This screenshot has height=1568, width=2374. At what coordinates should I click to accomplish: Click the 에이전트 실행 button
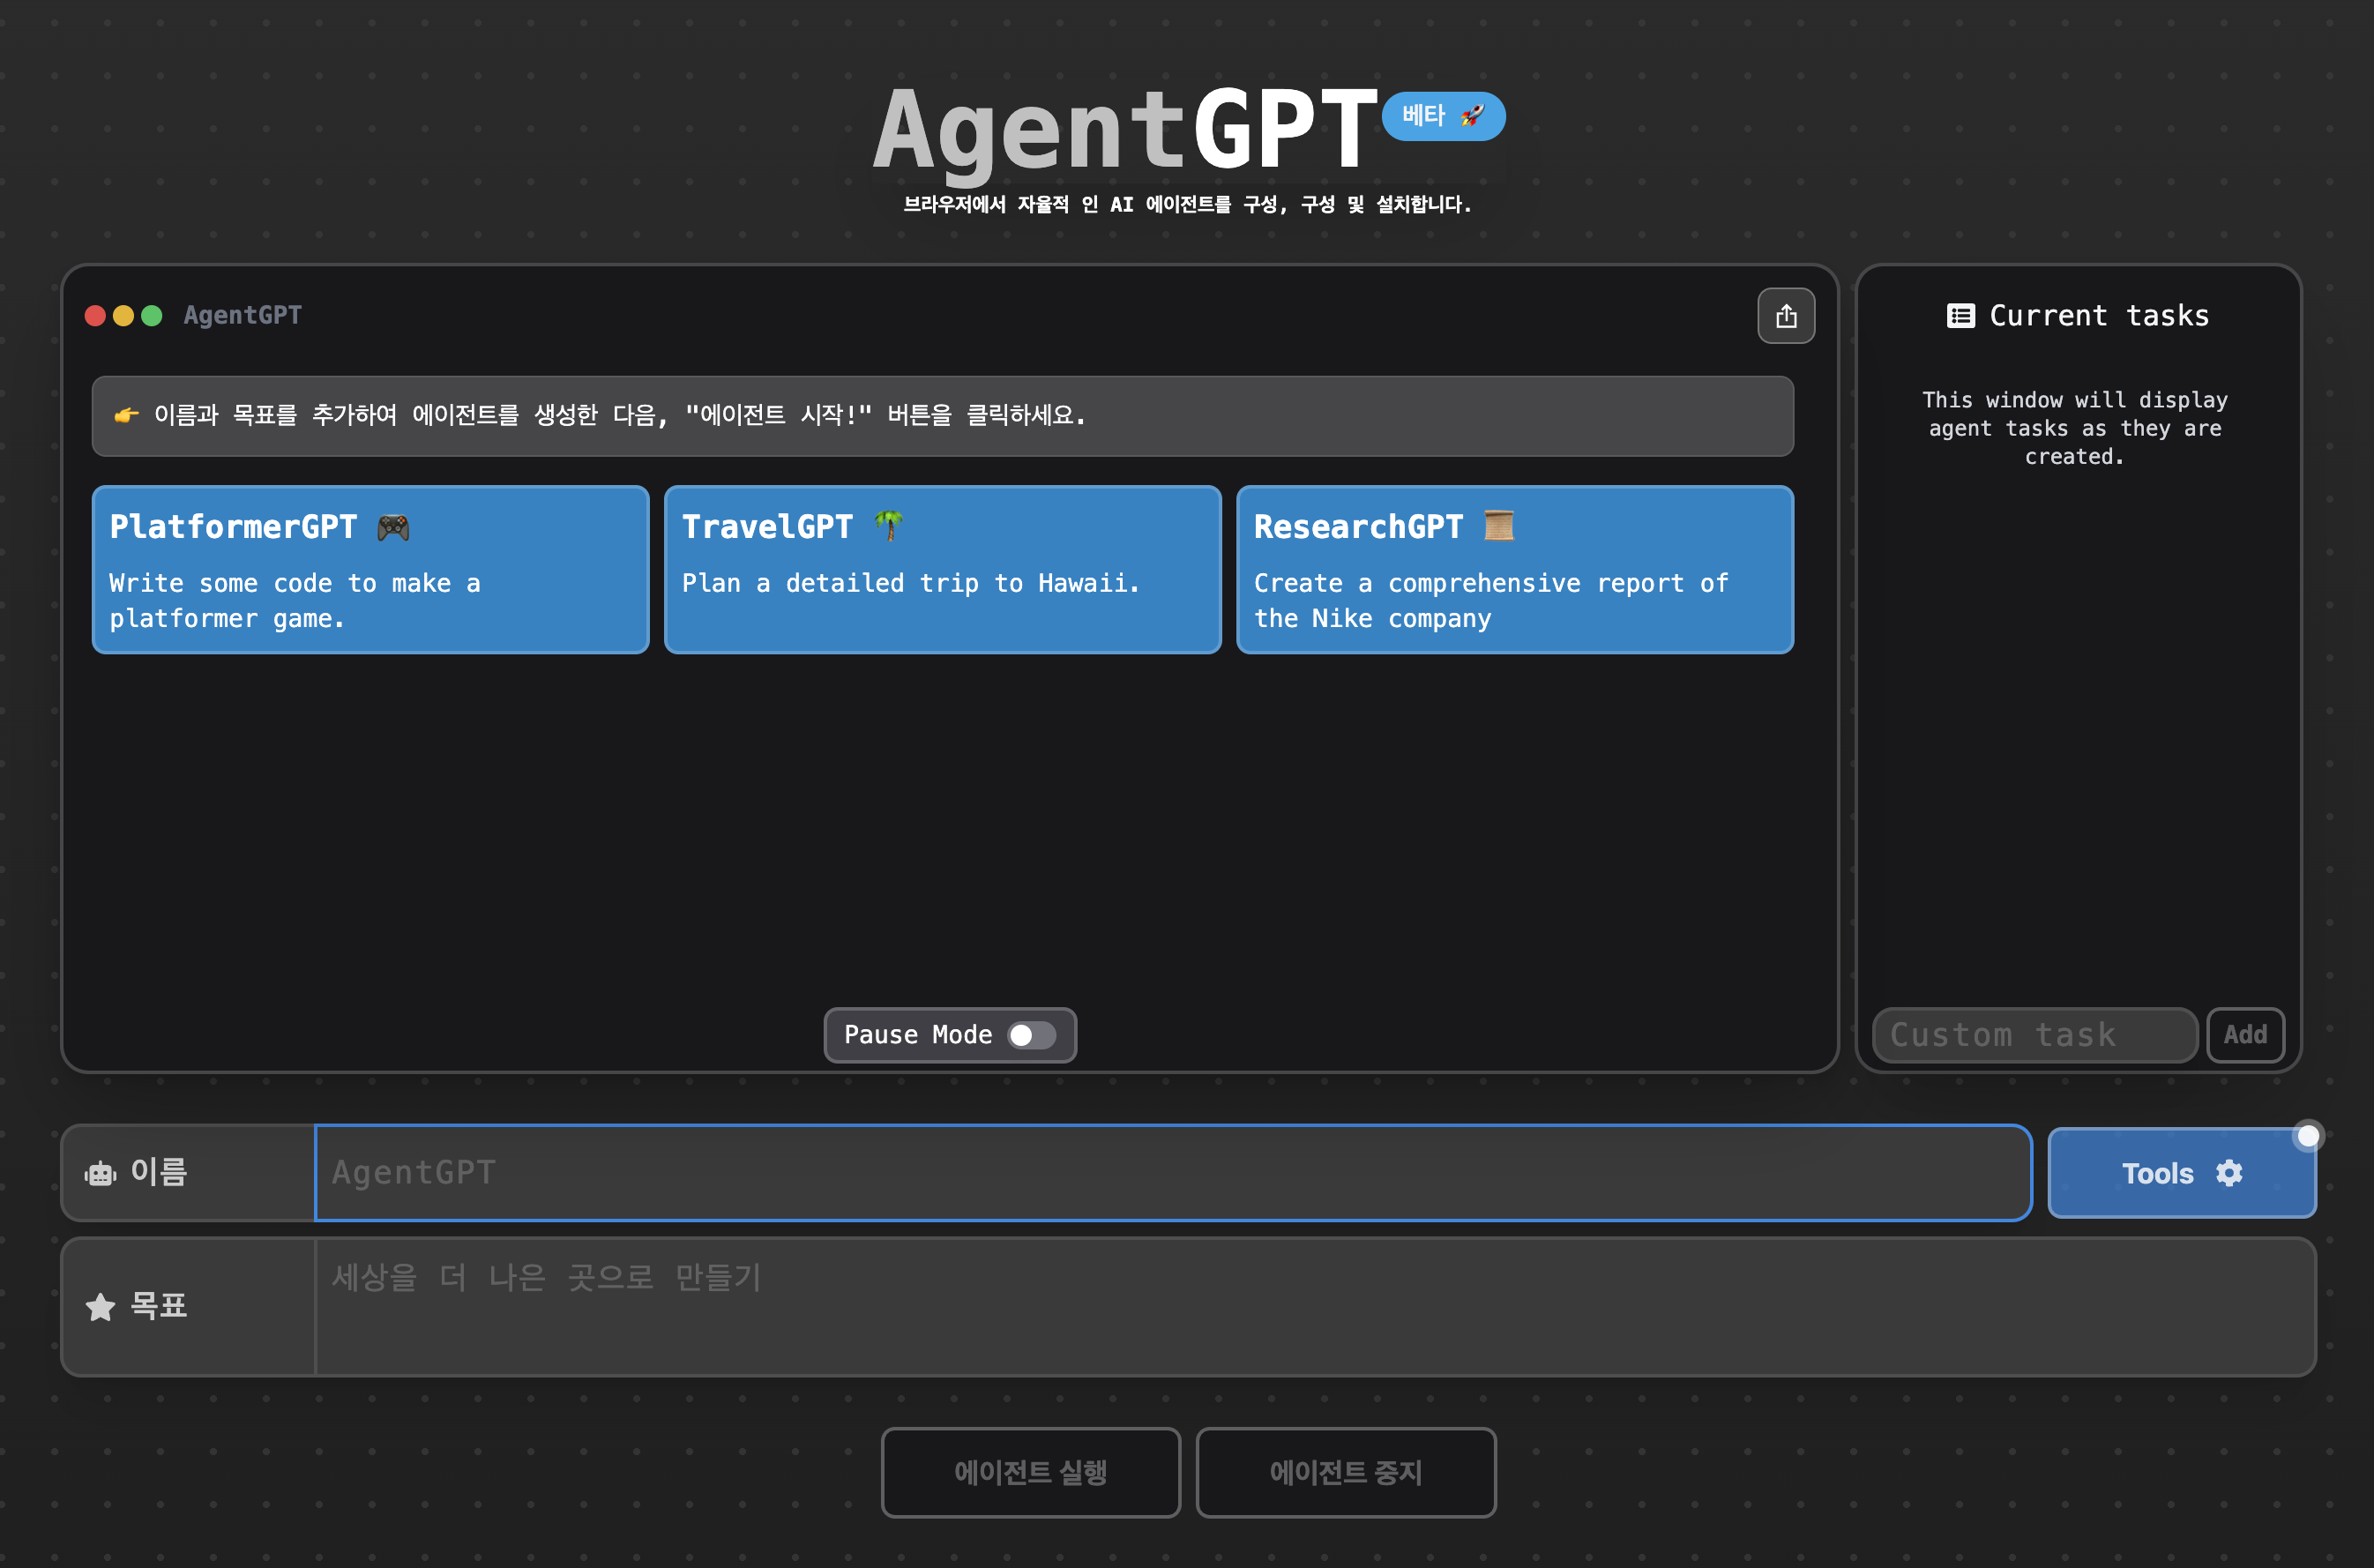click(x=1030, y=1472)
